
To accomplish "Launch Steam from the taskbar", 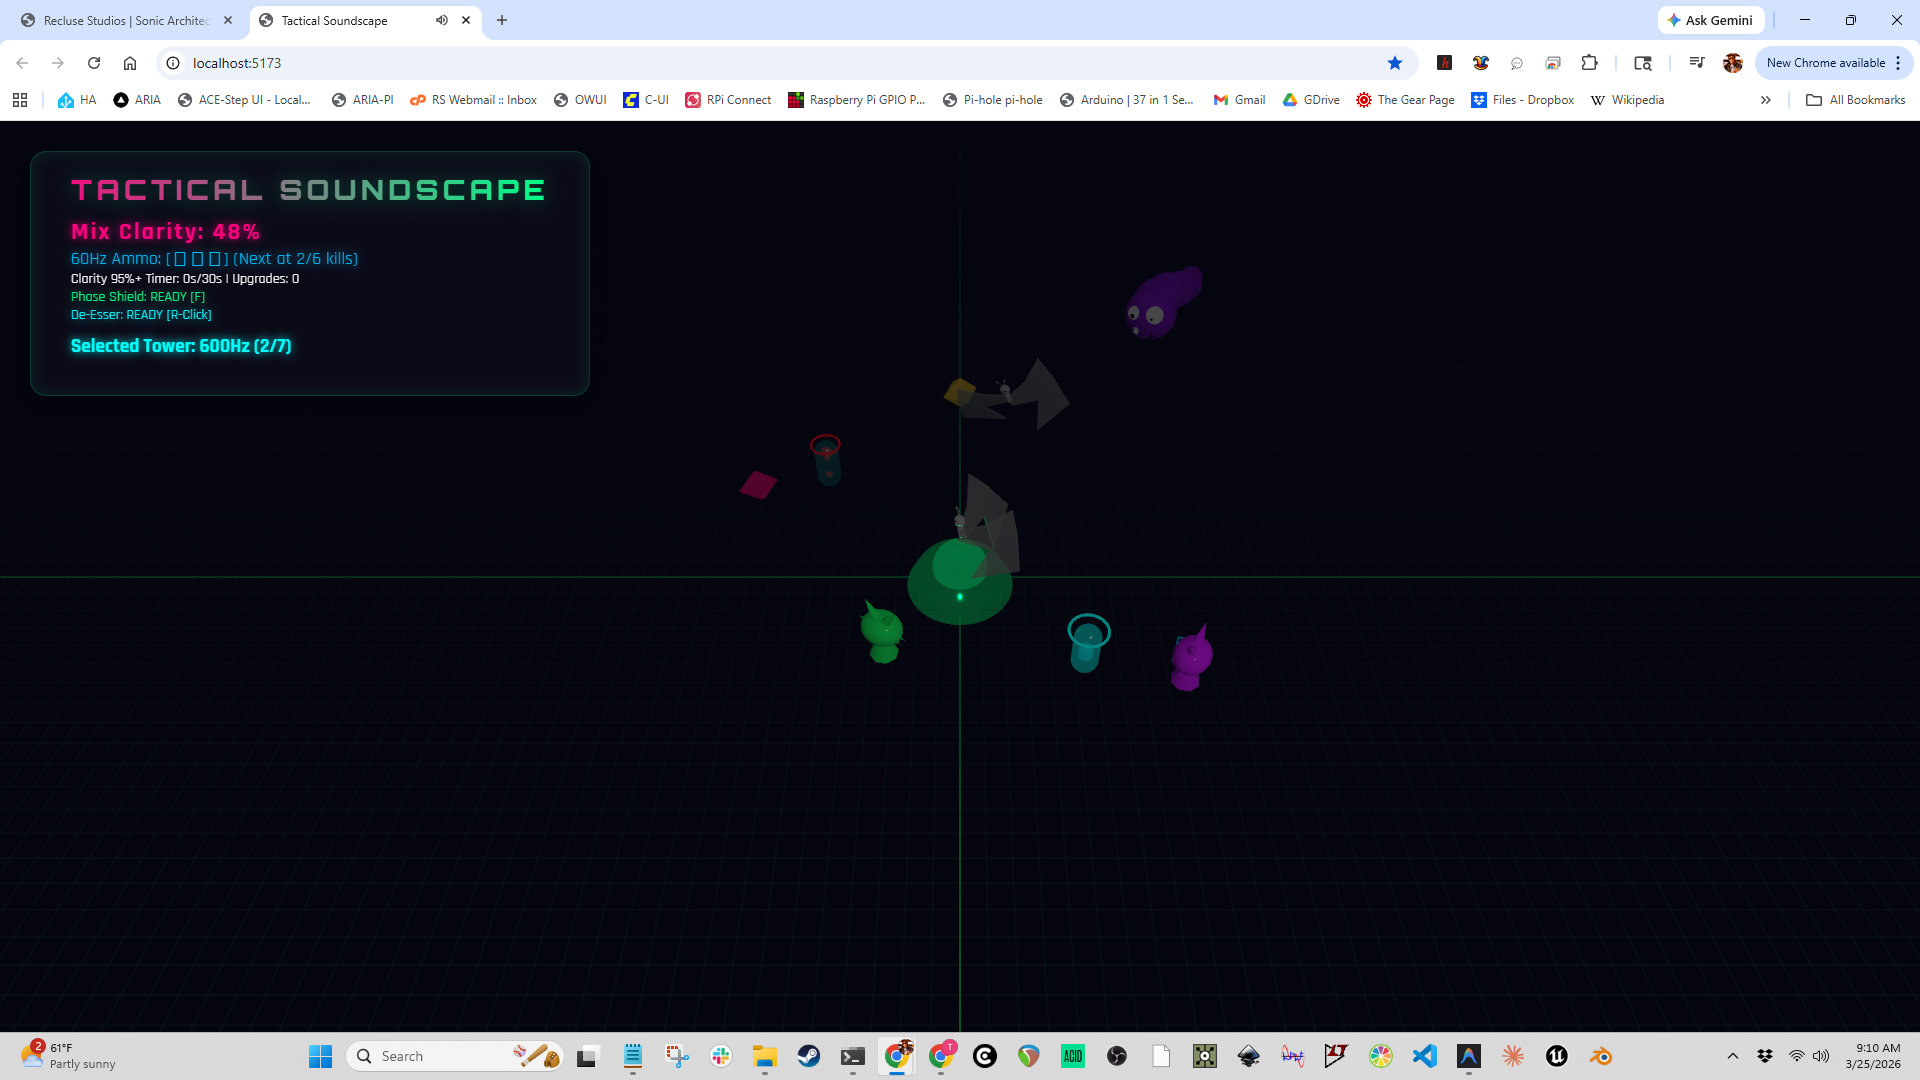I will coord(809,1055).
